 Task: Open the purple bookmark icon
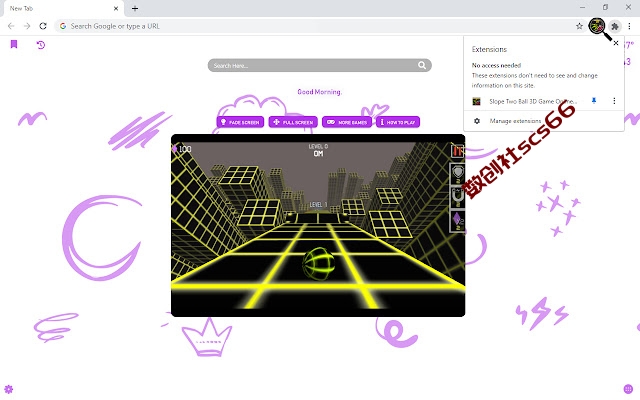(x=14, y=44)
